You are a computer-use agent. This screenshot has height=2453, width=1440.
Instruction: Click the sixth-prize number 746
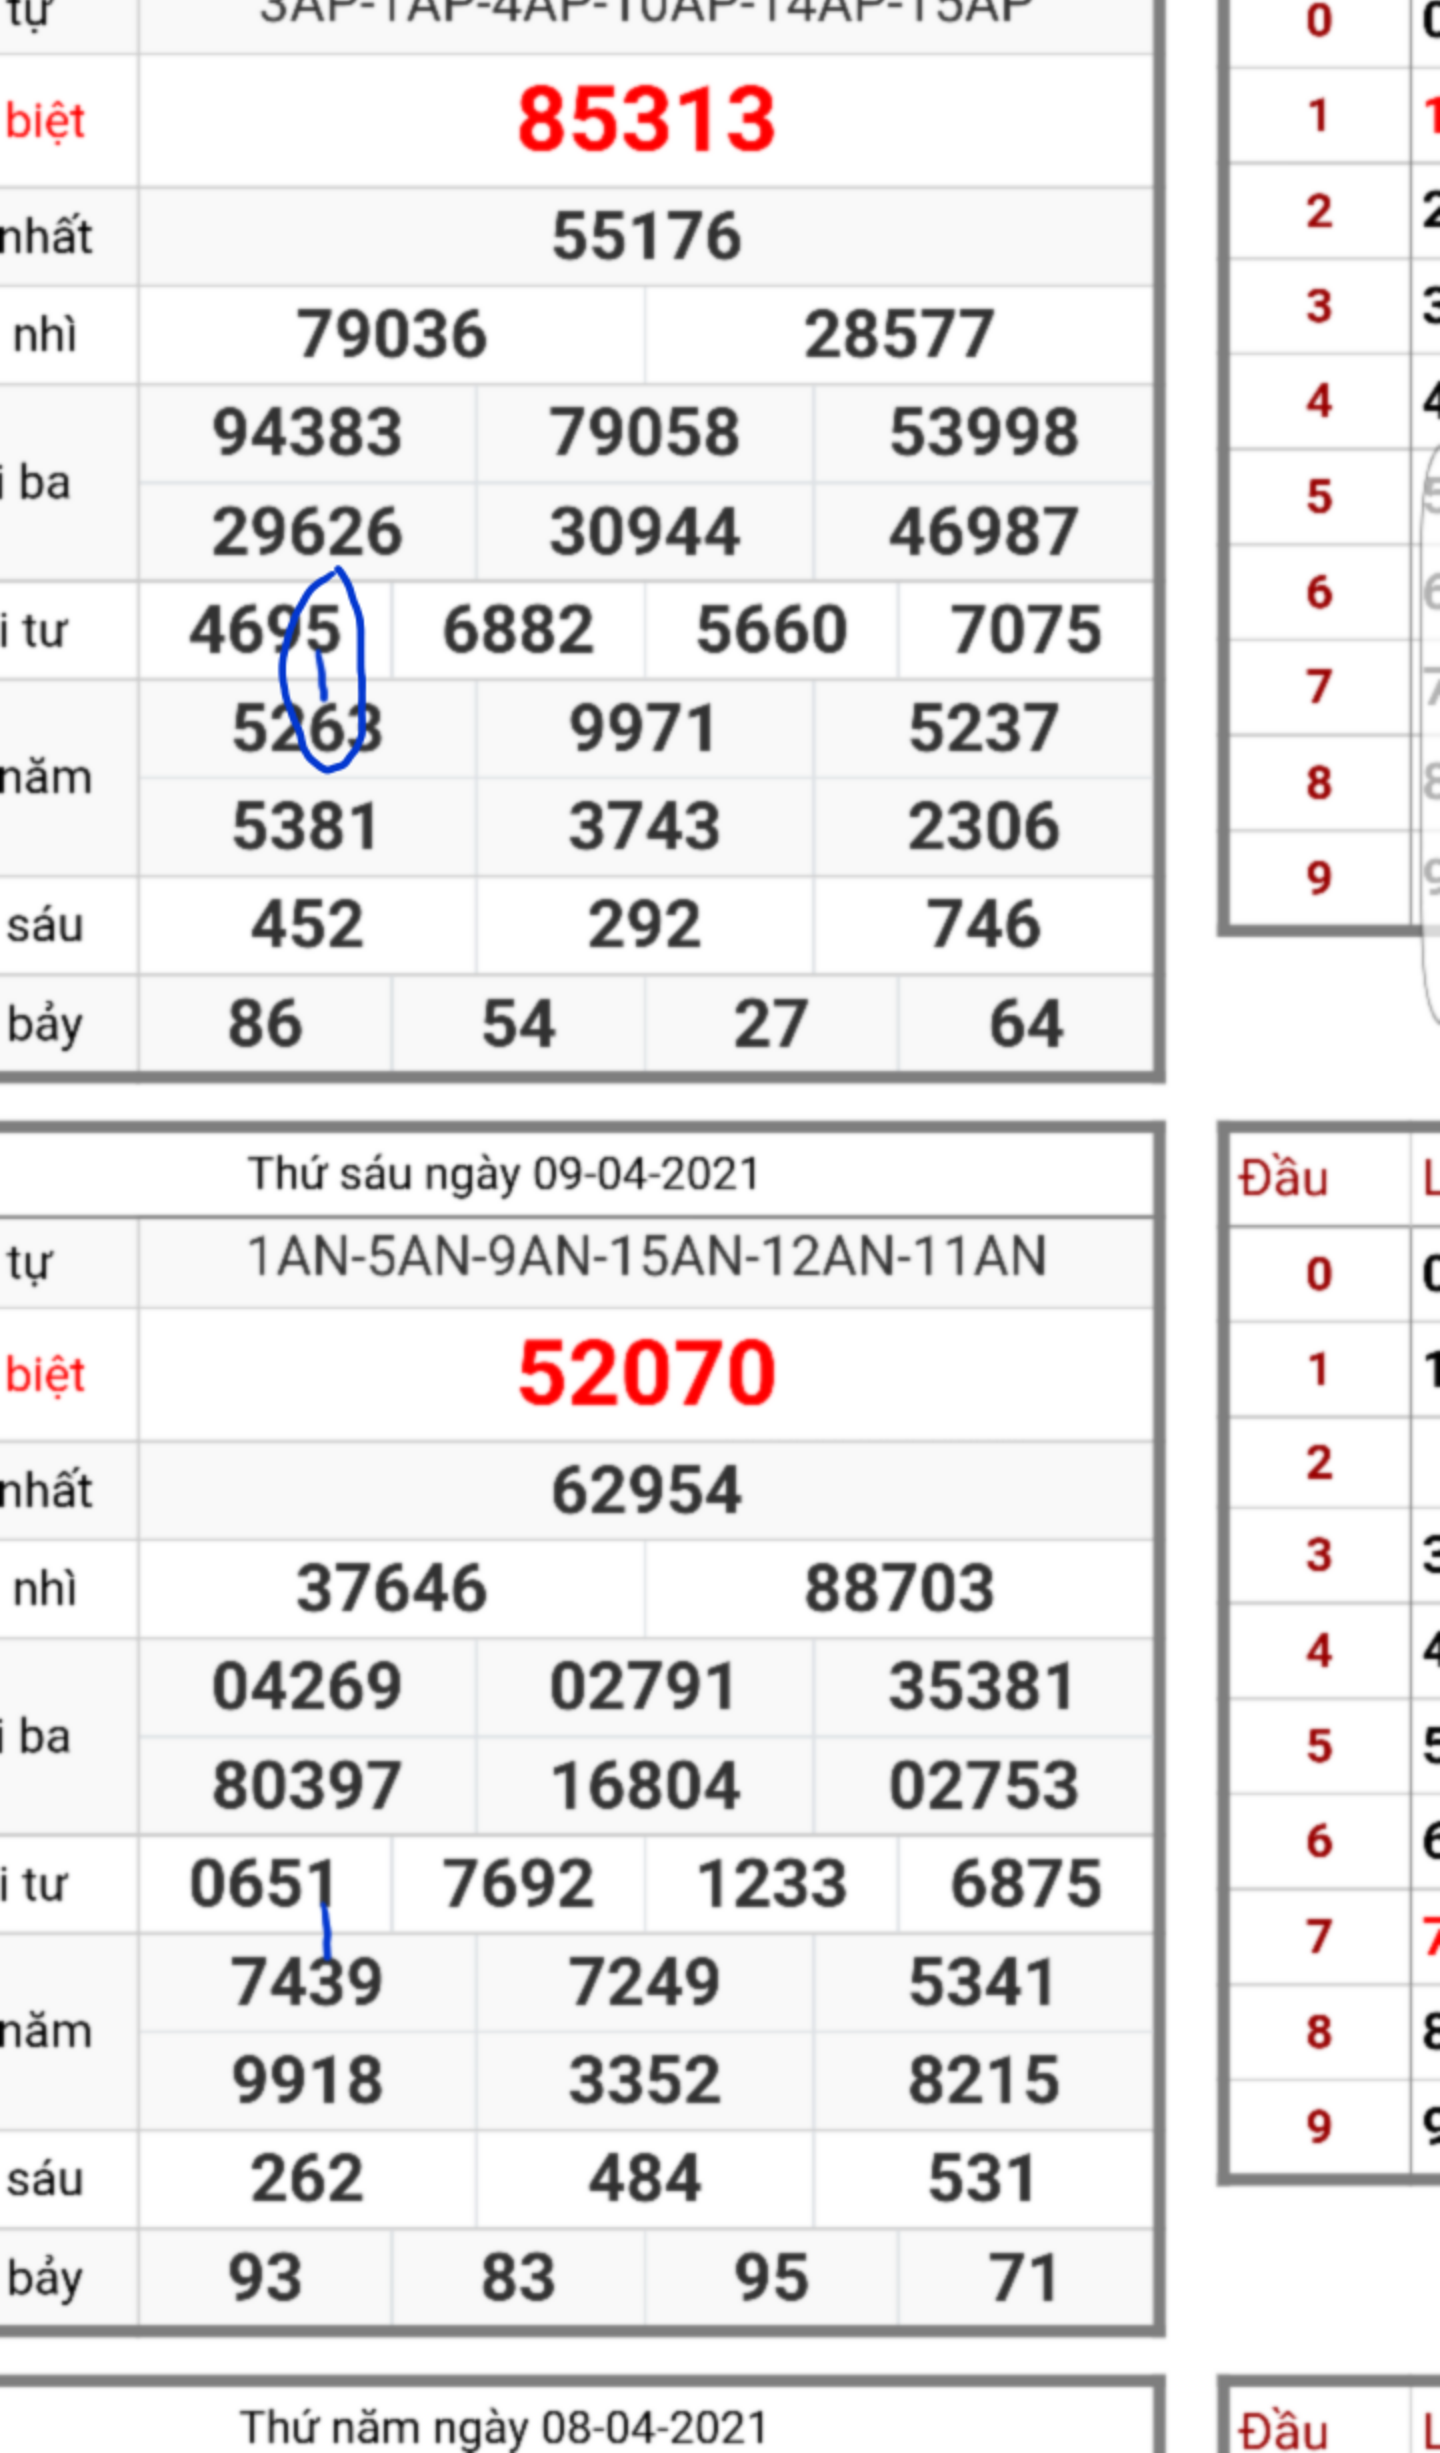click(984, 924)
